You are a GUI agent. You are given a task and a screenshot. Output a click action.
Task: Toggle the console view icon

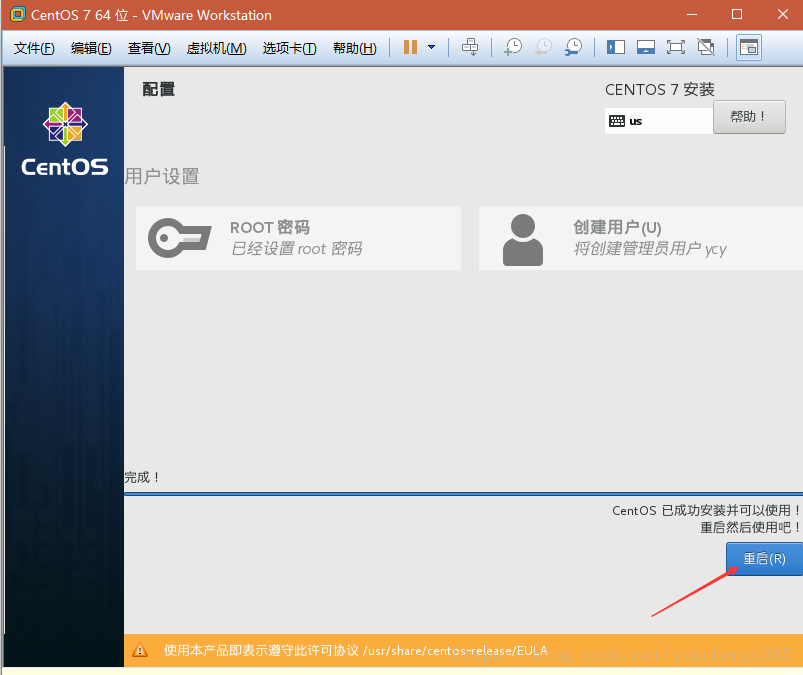749,48
